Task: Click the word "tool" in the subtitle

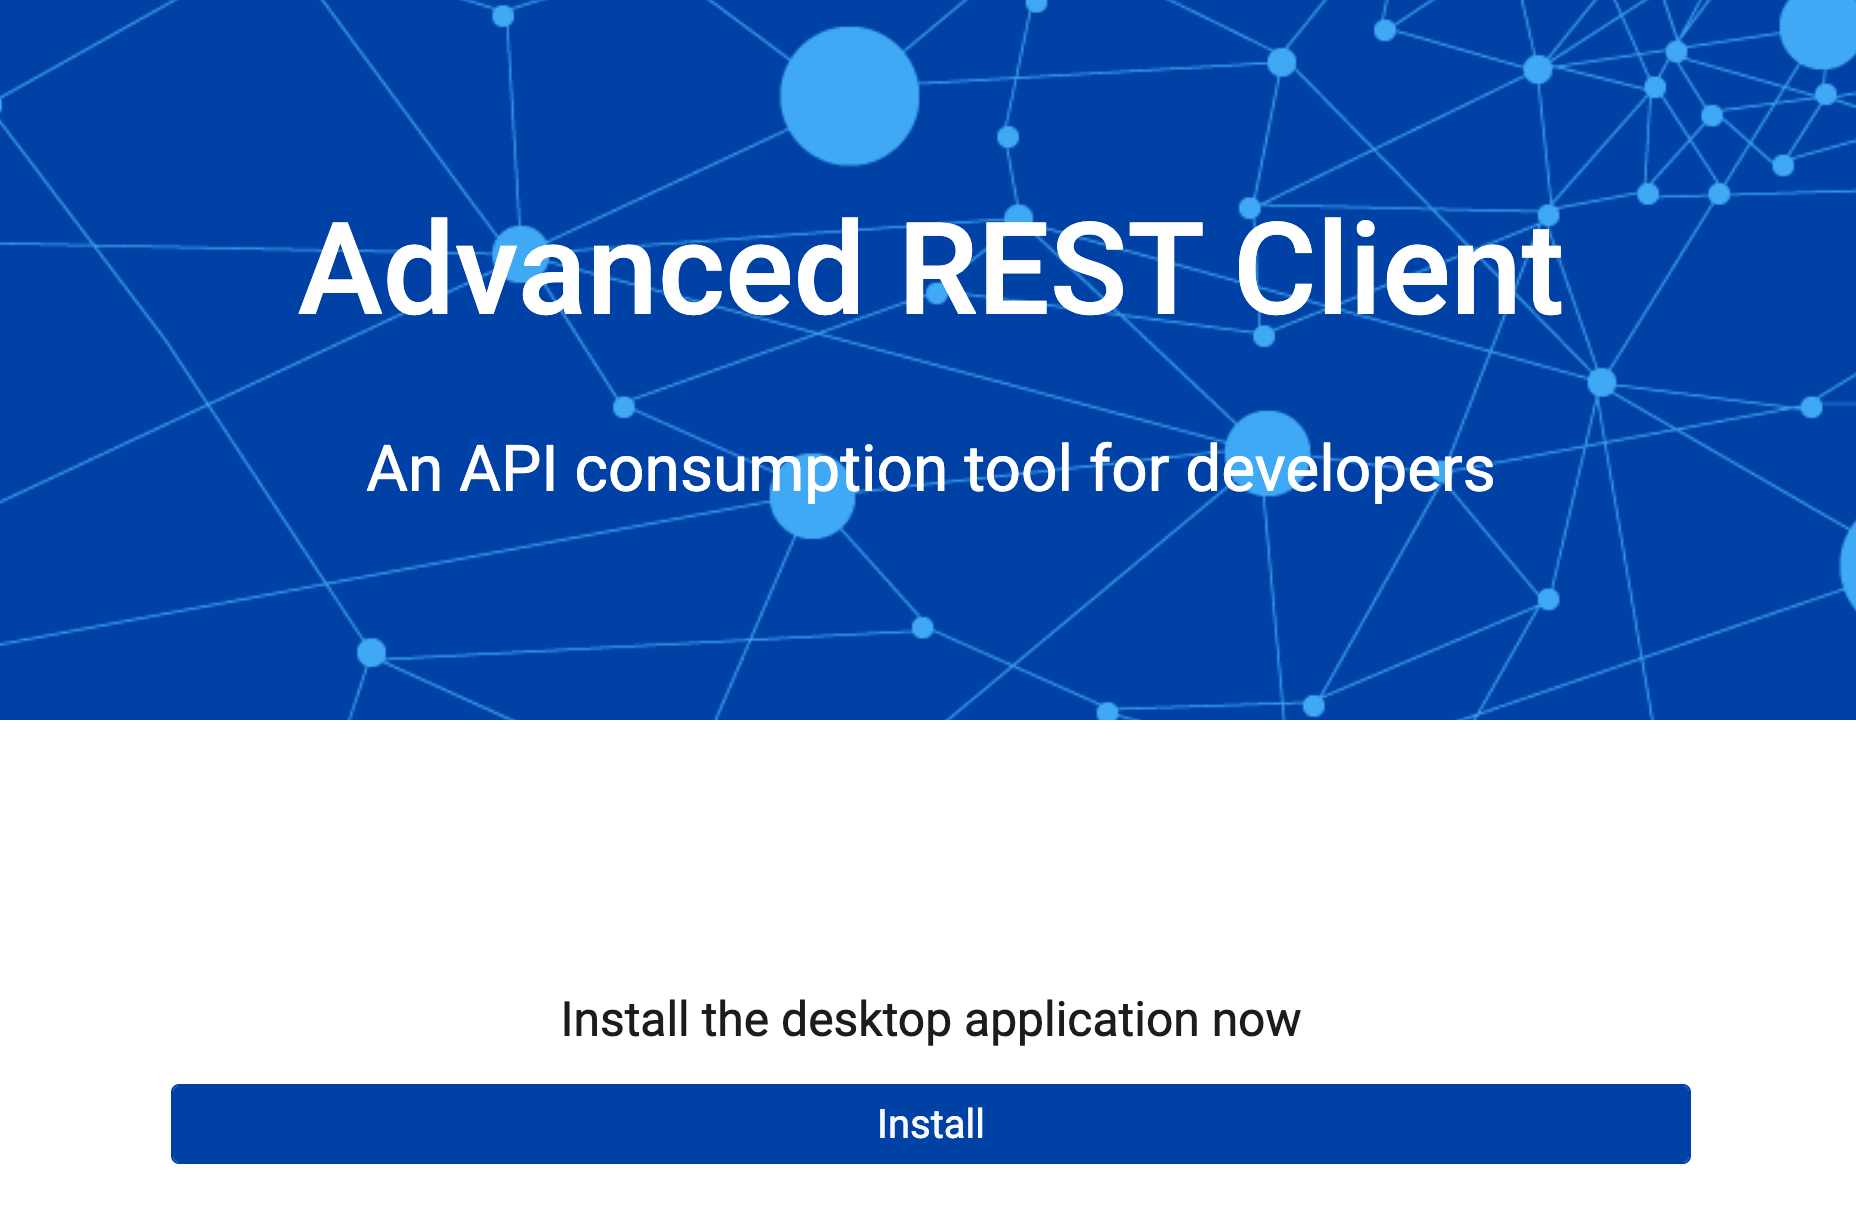Action: click(1019, 469)
